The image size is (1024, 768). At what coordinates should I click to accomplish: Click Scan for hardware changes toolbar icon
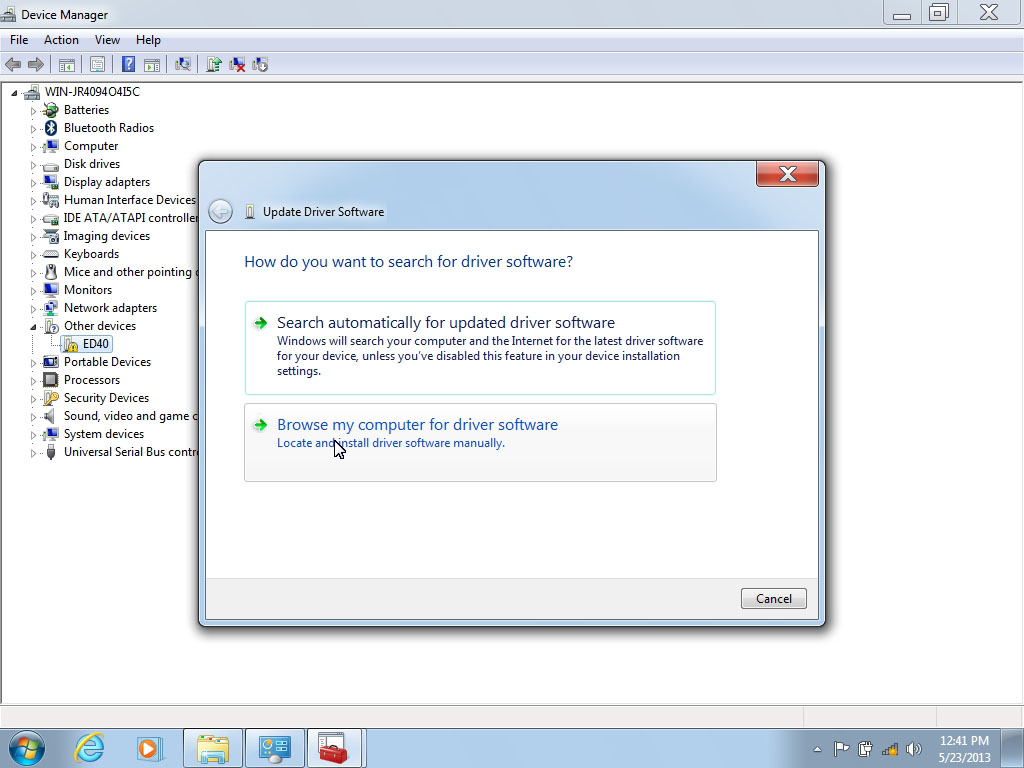pyautogui.click(x=183, y=65)
